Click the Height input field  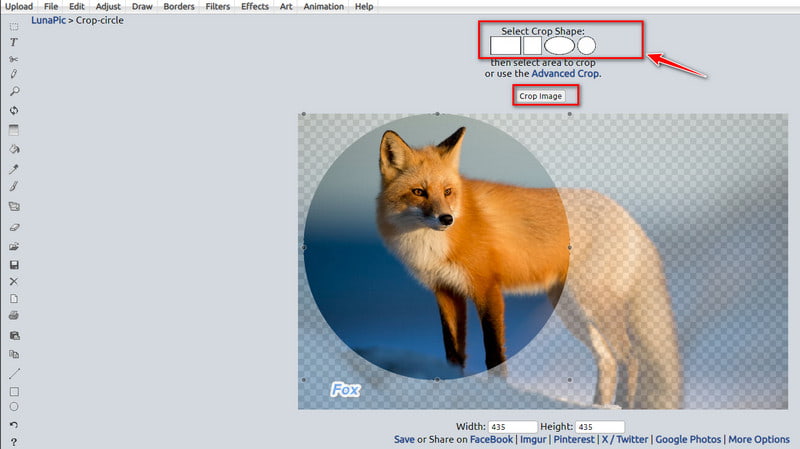(599, 427)
